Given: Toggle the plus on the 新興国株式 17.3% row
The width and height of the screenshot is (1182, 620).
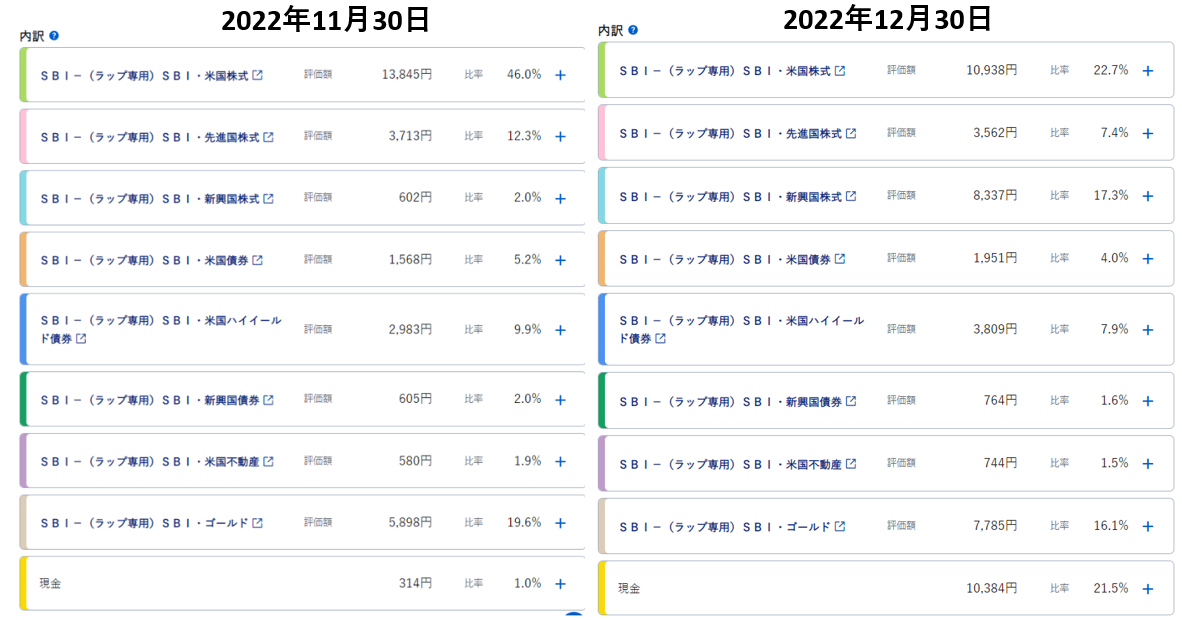Looking at the screenshot, I should click(x=1147, y=196).
